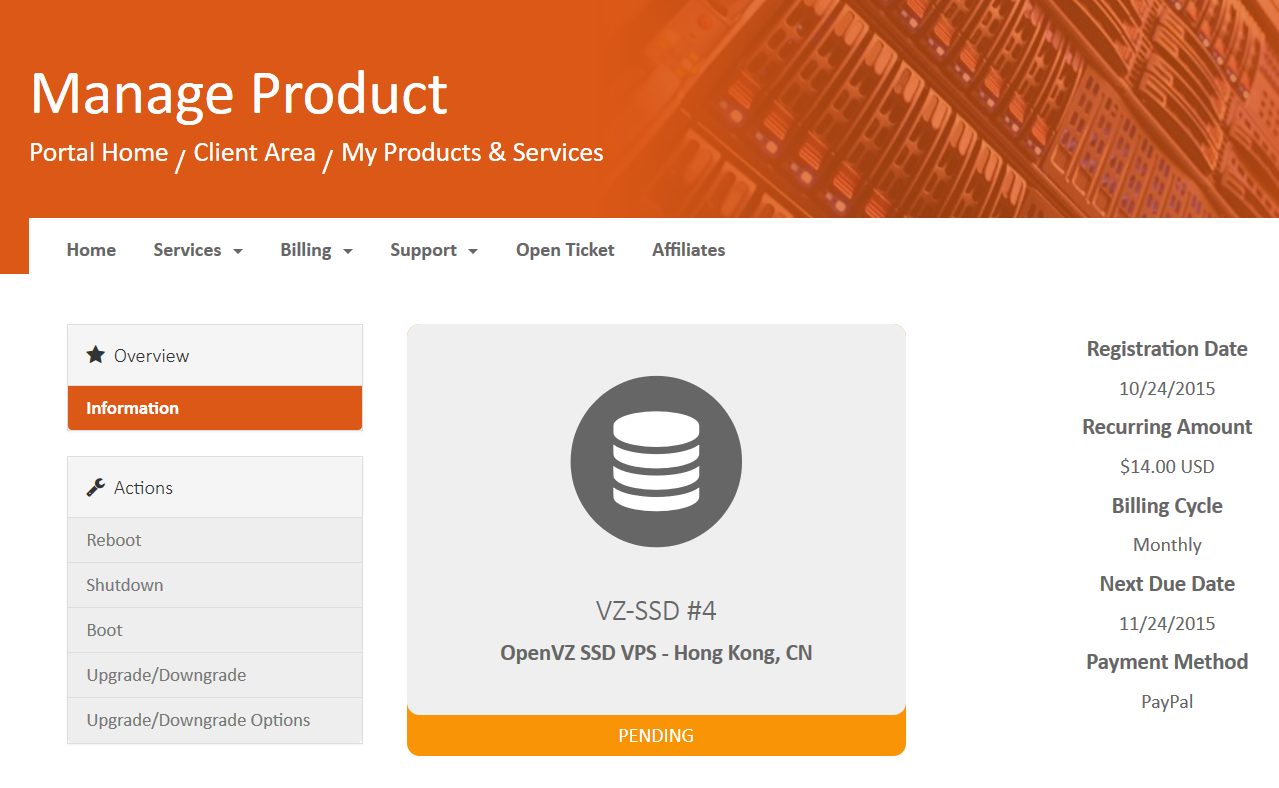
Task: Go to Home in navigation bar
Action: (91, 250)
